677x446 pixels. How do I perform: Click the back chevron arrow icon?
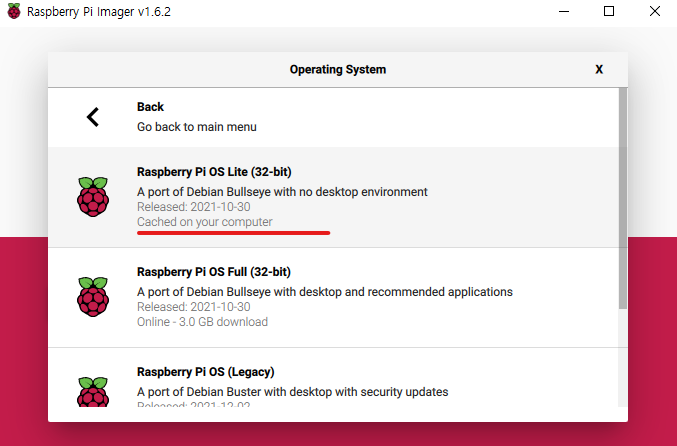pos(93,117)
